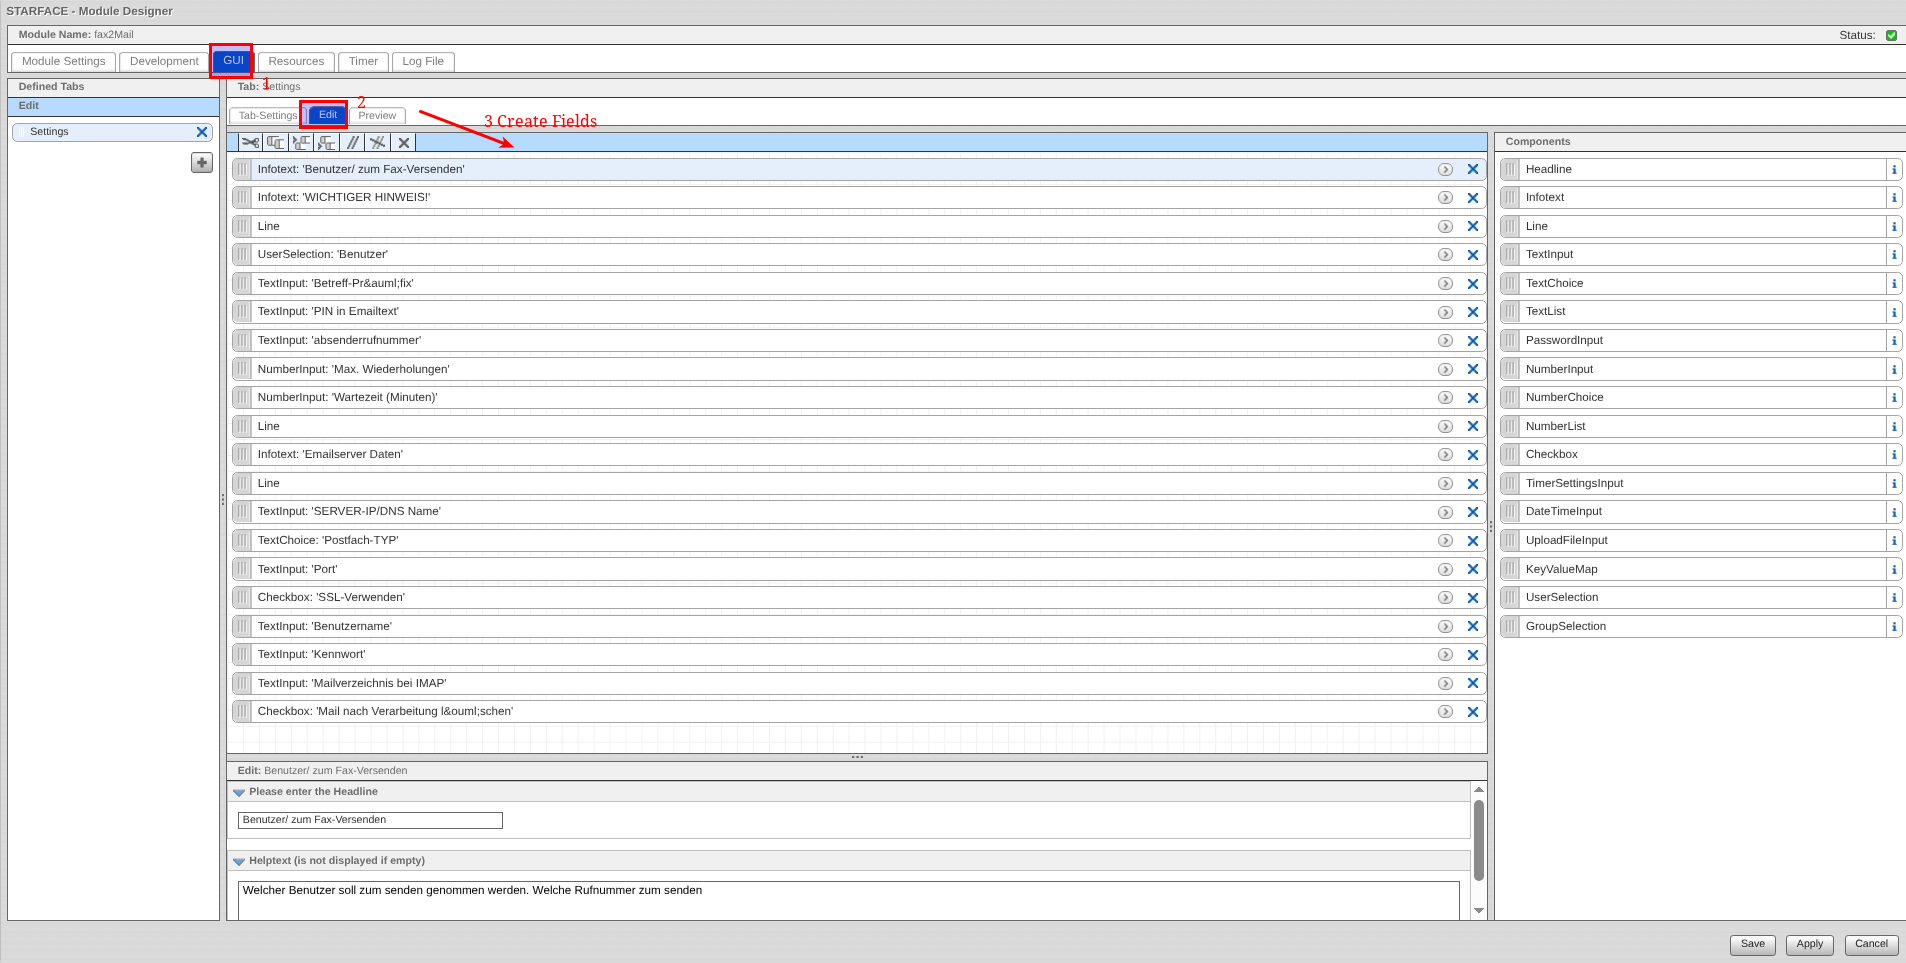
Task: Show info for the PasswordInput component
Action: point(1893,341)
